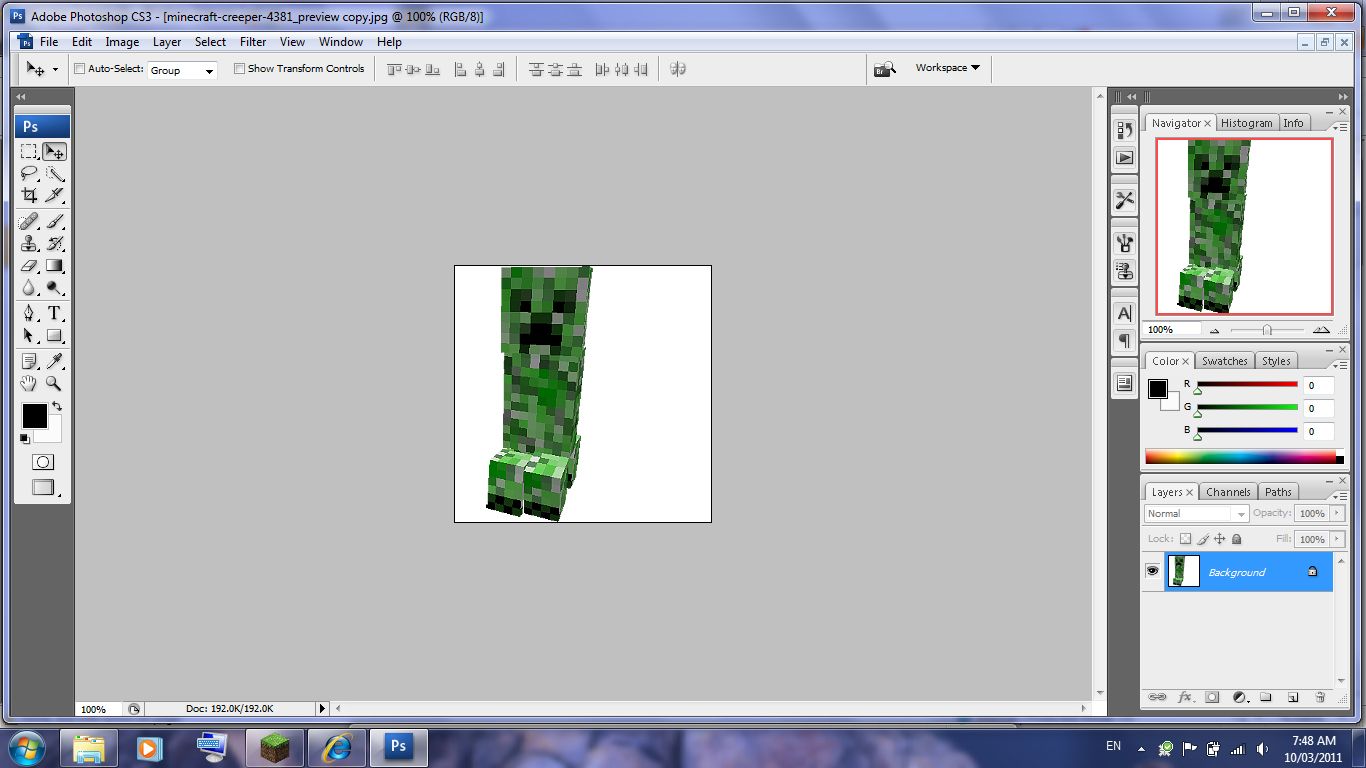This screenshot has width=1366, height=768.
Task: Open the Layers panel options menu
Action: (x=1340, y=496)
